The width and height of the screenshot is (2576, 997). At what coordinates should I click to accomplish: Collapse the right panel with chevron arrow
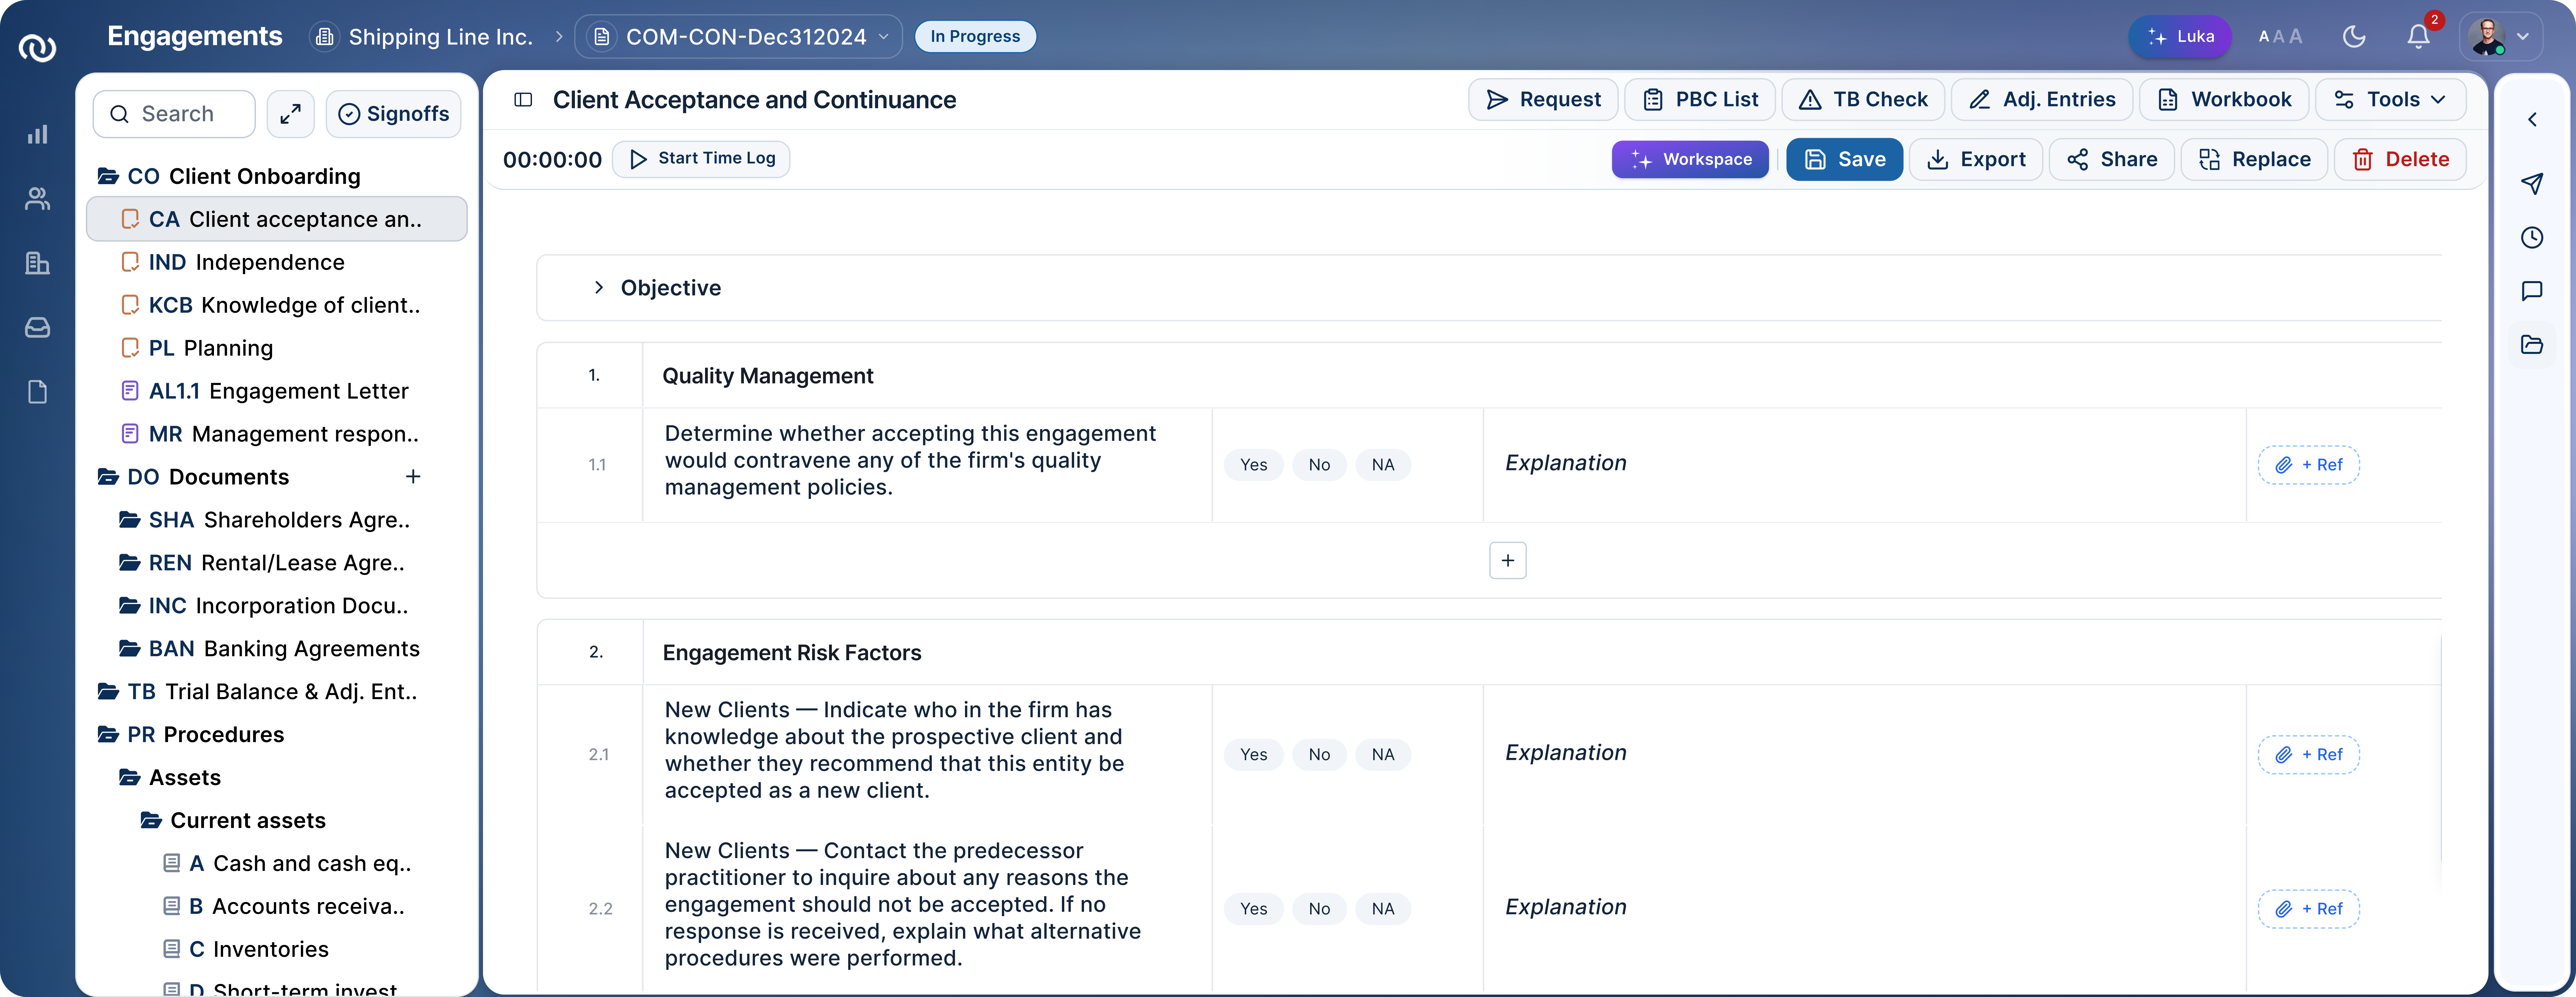click(x=2532, y=120)
